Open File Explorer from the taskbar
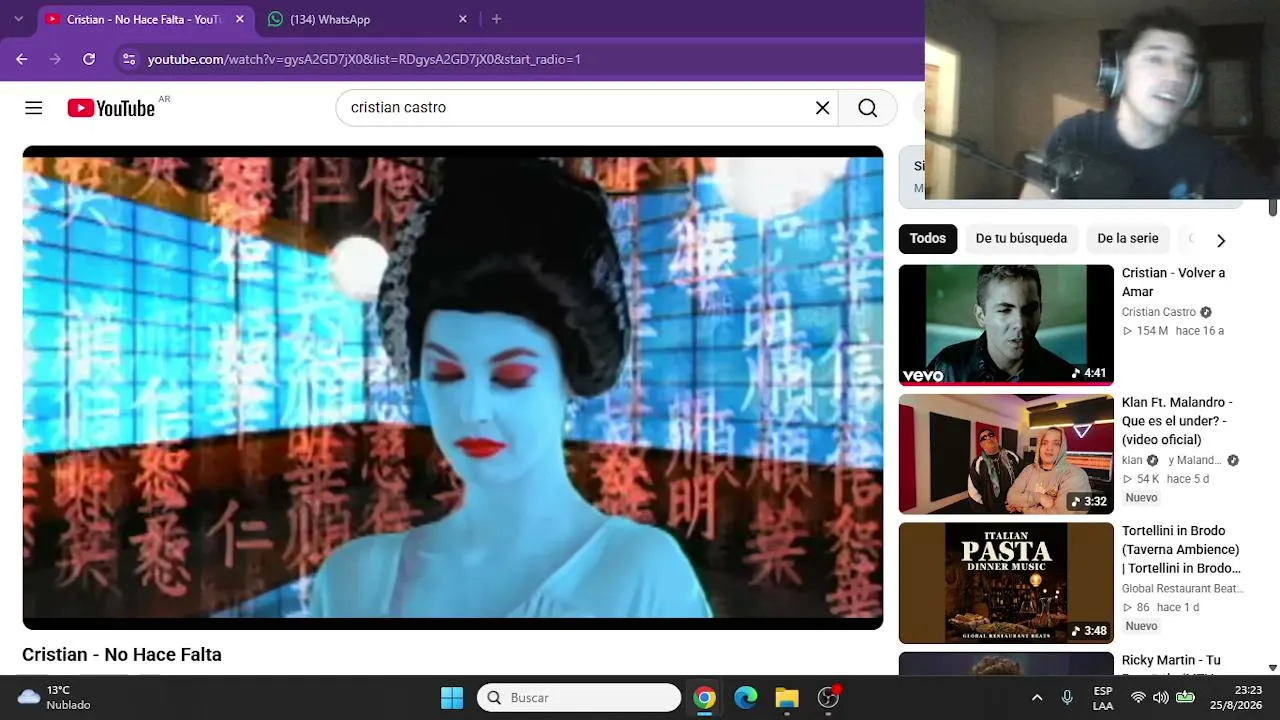The image size is (1280, 720). (787, 698)
